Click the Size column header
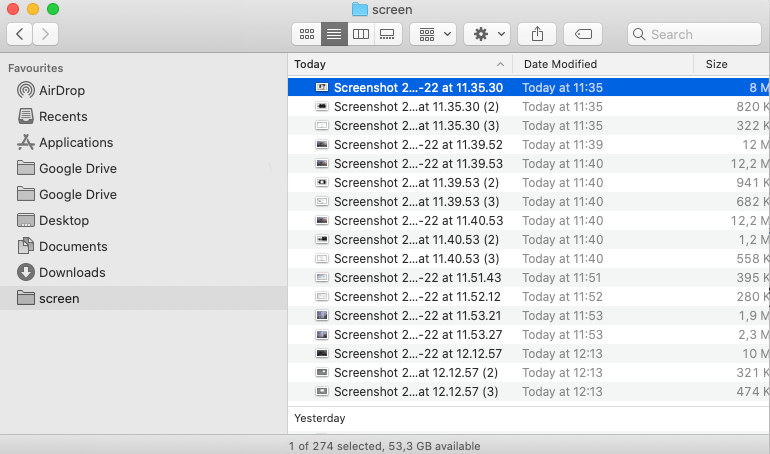Image resolution: width=770 pixels, height=454 pixels. (730, 64)
